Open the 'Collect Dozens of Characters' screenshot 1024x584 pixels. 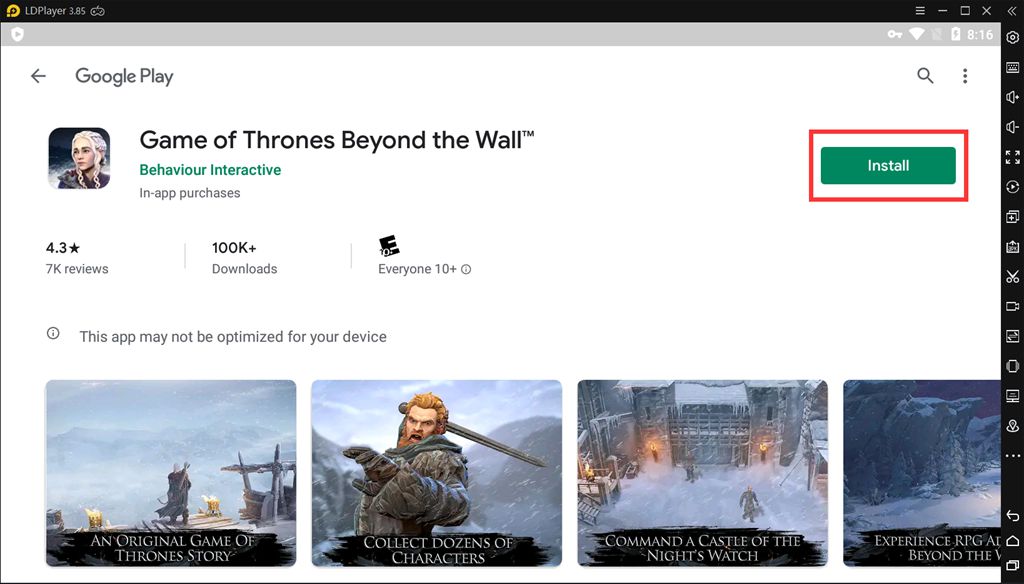coord(436,473)
